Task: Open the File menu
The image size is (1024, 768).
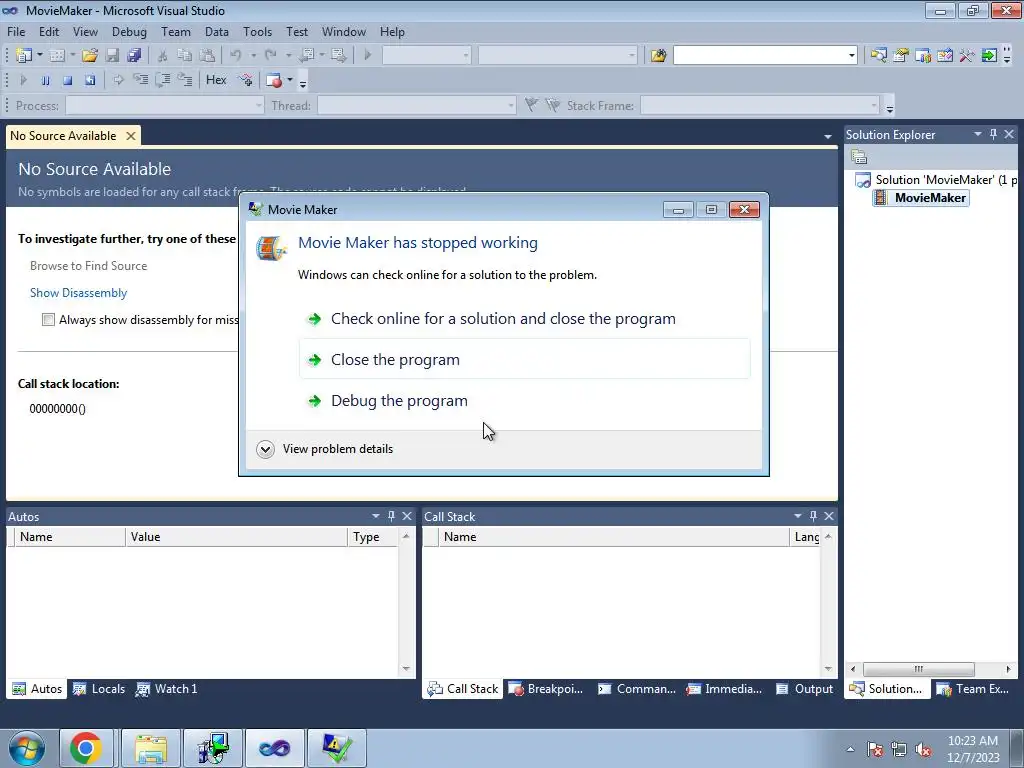Action: click(x=16, y=32)
